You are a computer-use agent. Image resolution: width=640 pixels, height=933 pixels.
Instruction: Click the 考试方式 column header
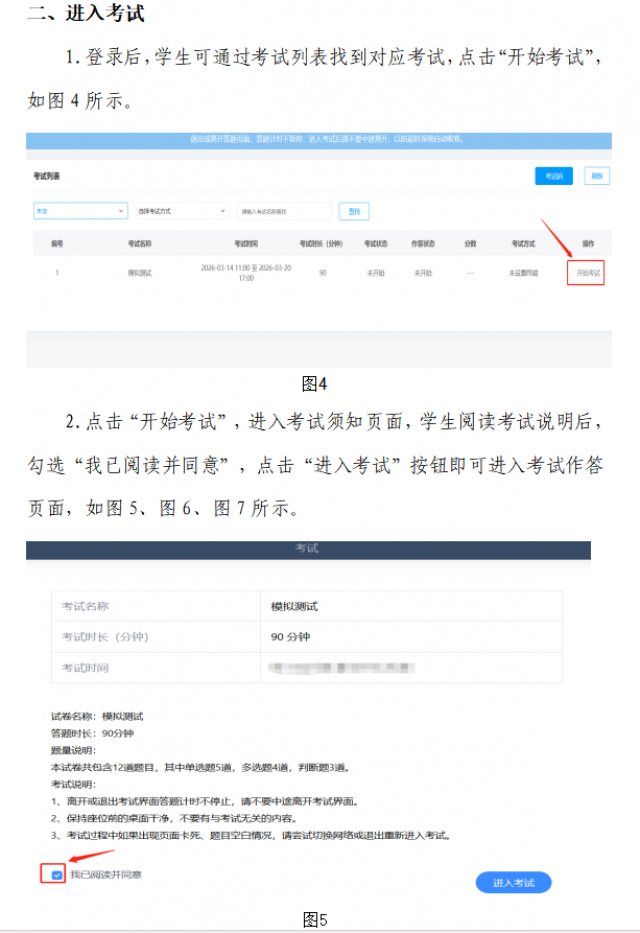[524, 243]
